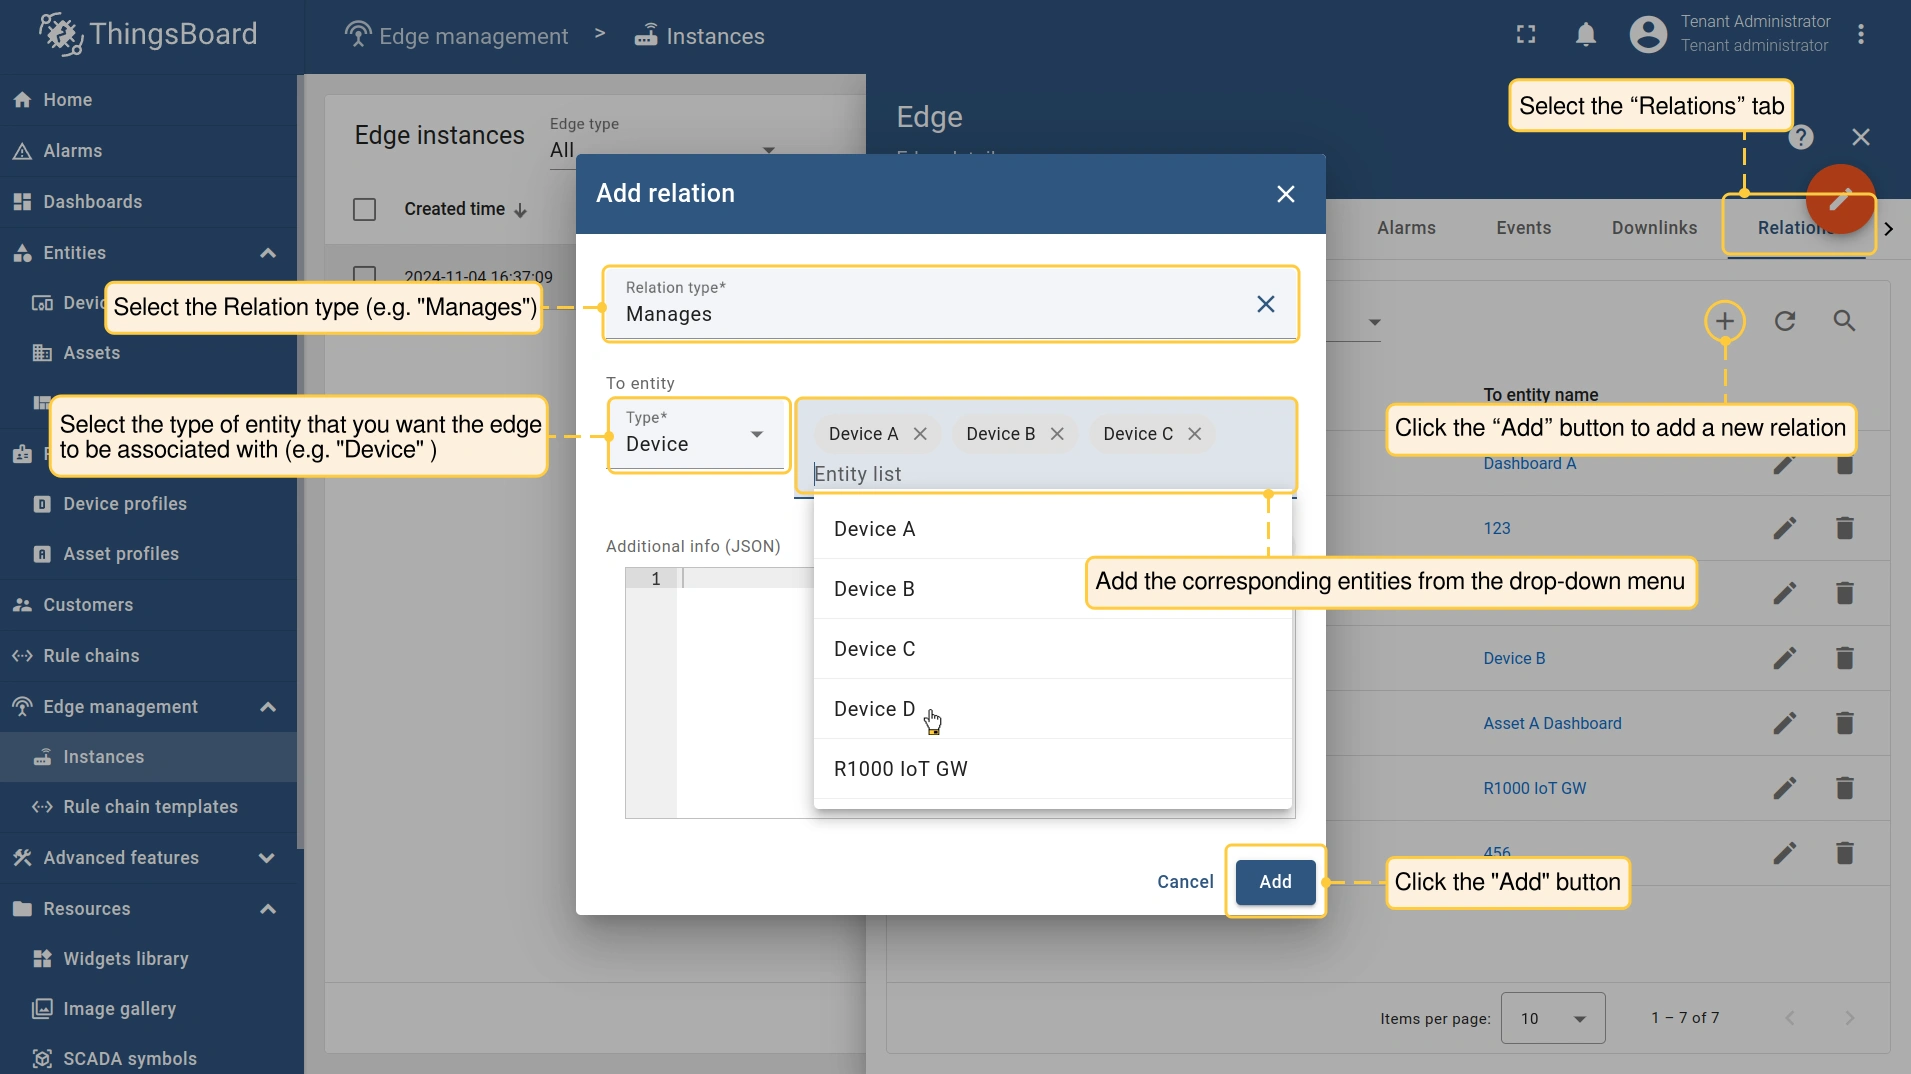Delete the R1000 IoT GW relation
1911x1074 pixels.
point(1844,788)
